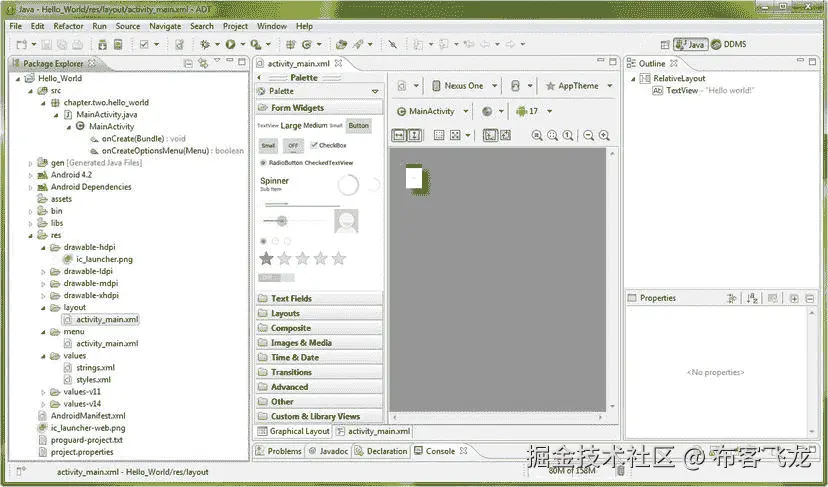Viewport: 828px width, 487px height.
Task: Toggle the show-constraints button in layout toolbar
Action: [x=490, y=135]
